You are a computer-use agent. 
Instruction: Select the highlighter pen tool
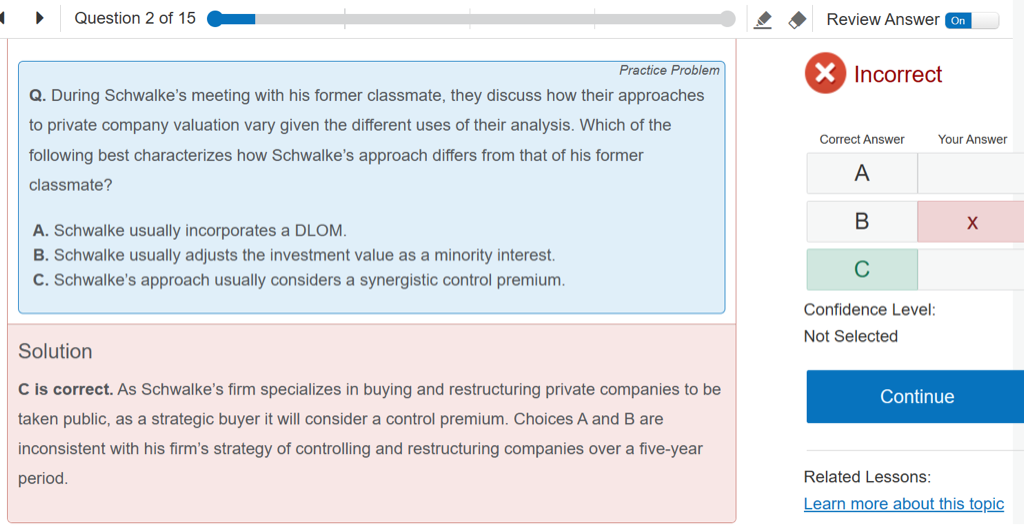tap(763, 20)
